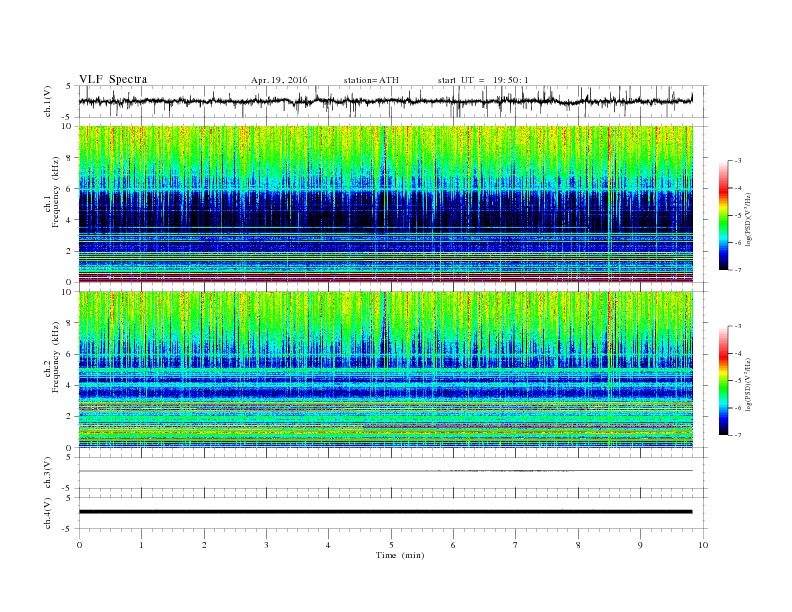792x612 pixels.
Task: Click the 'ch.4(V)' axis label
Action: pyautogui.click(x=48, y=513)
